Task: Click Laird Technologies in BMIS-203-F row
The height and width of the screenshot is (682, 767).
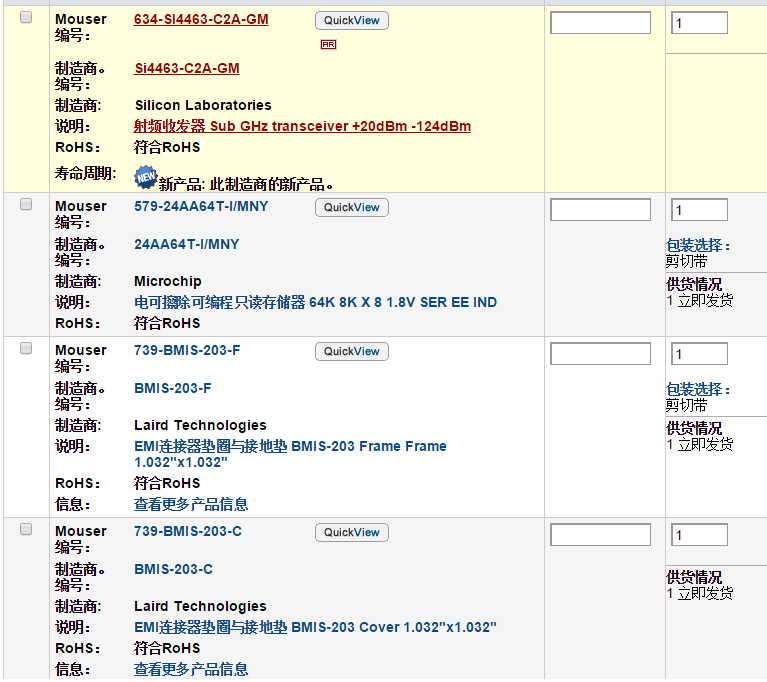Action: 201,425
